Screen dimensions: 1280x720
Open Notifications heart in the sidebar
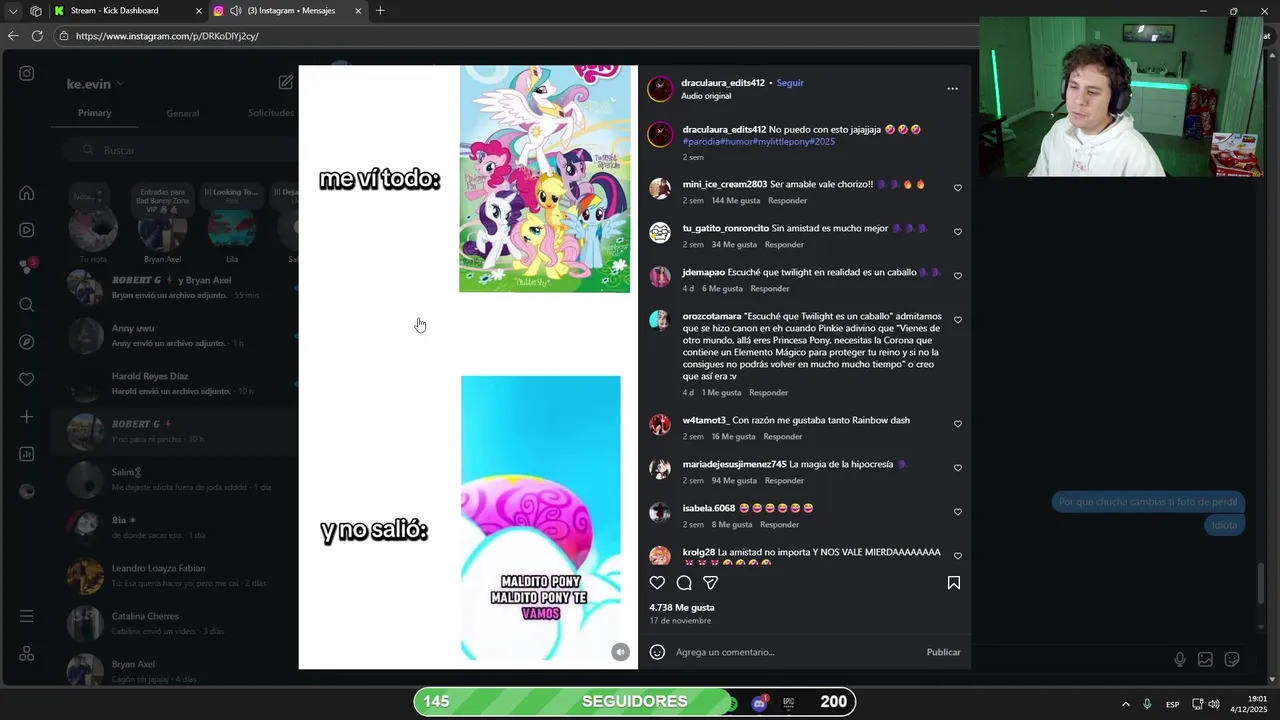coord(27,379)
